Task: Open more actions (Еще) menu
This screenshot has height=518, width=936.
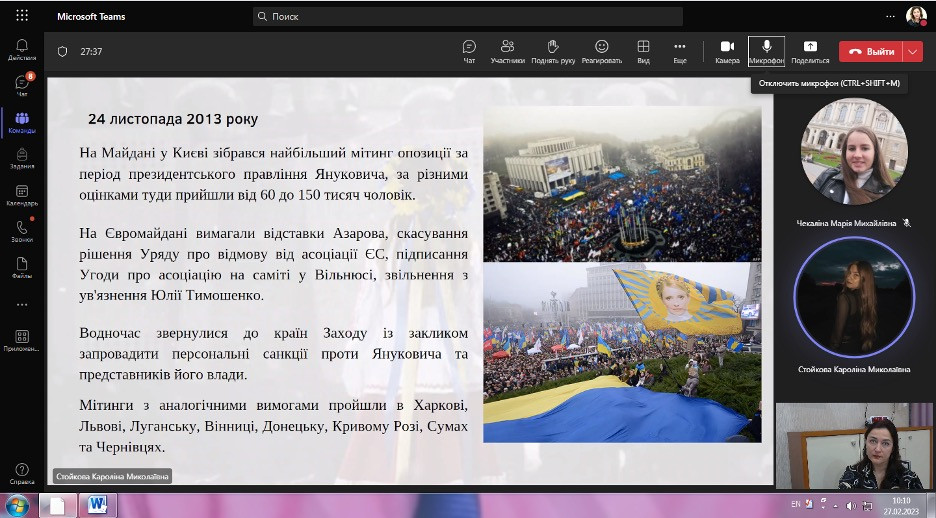Action: tap(680, 52)
